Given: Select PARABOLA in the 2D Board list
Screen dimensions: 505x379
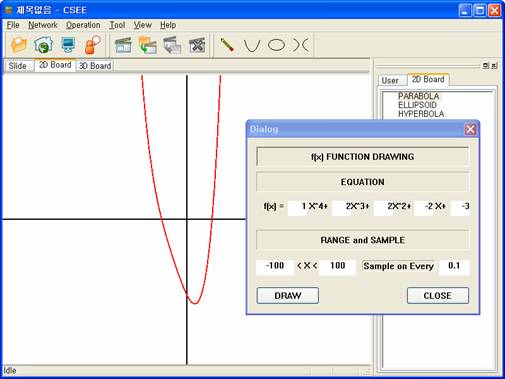Looking at the screenshot, I should pos(419,96).
